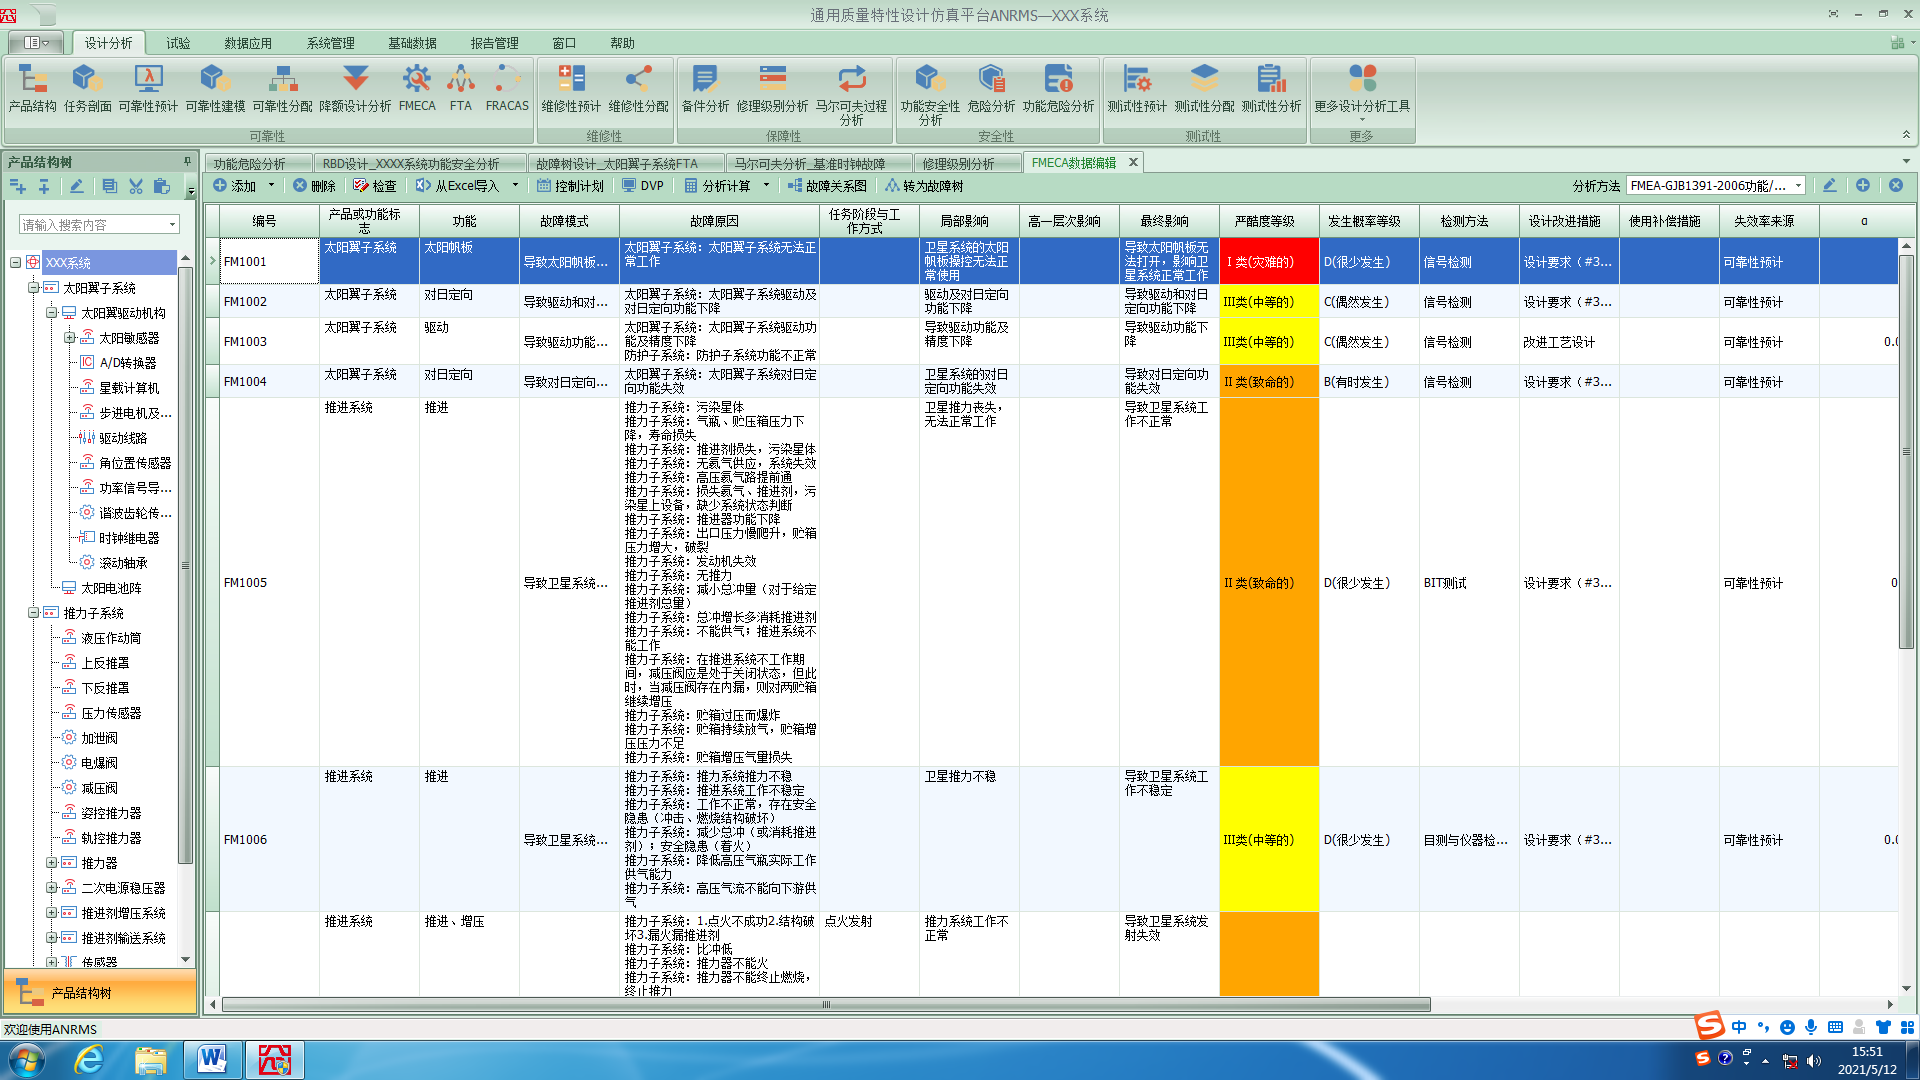Open 测试性分配 tool
This screenshot has width=1920, height=1080.
click(x=1204, y=88)
